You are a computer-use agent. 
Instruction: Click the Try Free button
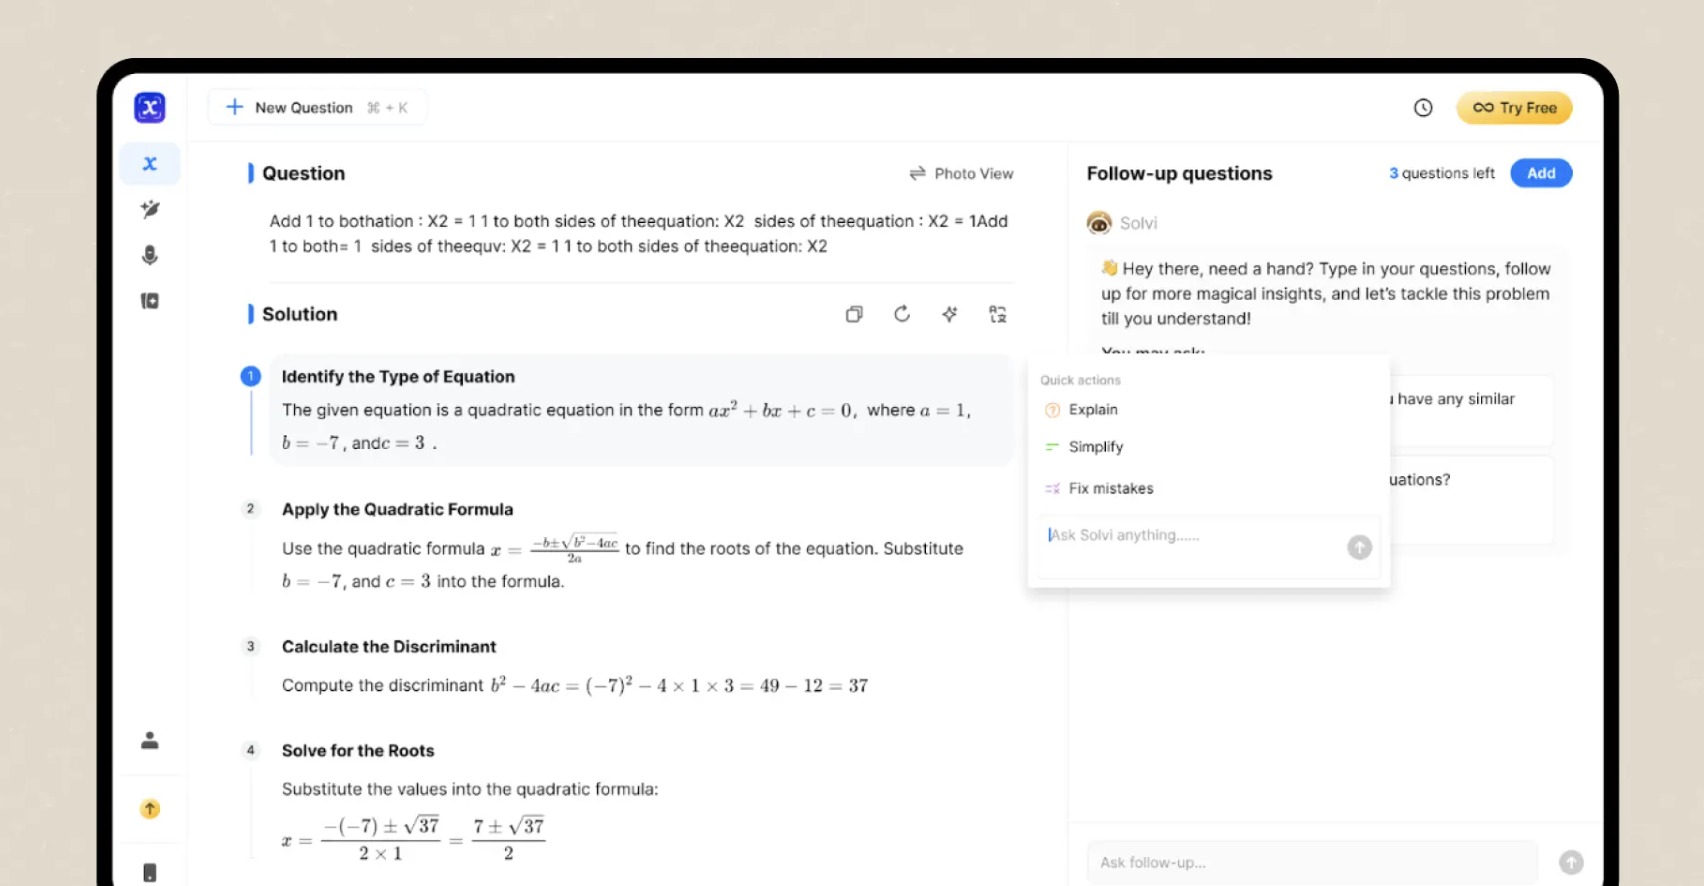tap(1514, 108)
